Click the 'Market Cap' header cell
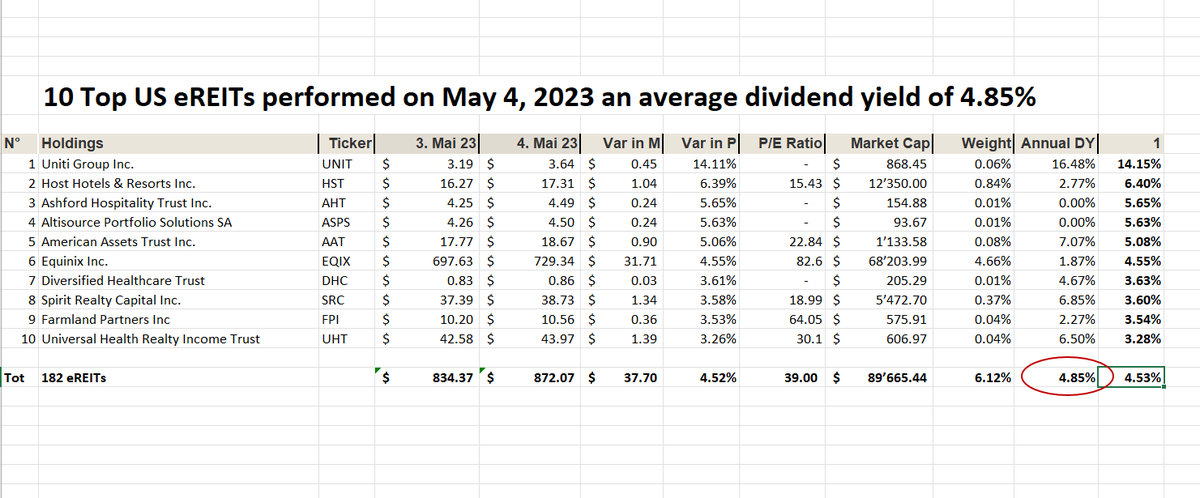1200x498 pixels. pos(882,143)
